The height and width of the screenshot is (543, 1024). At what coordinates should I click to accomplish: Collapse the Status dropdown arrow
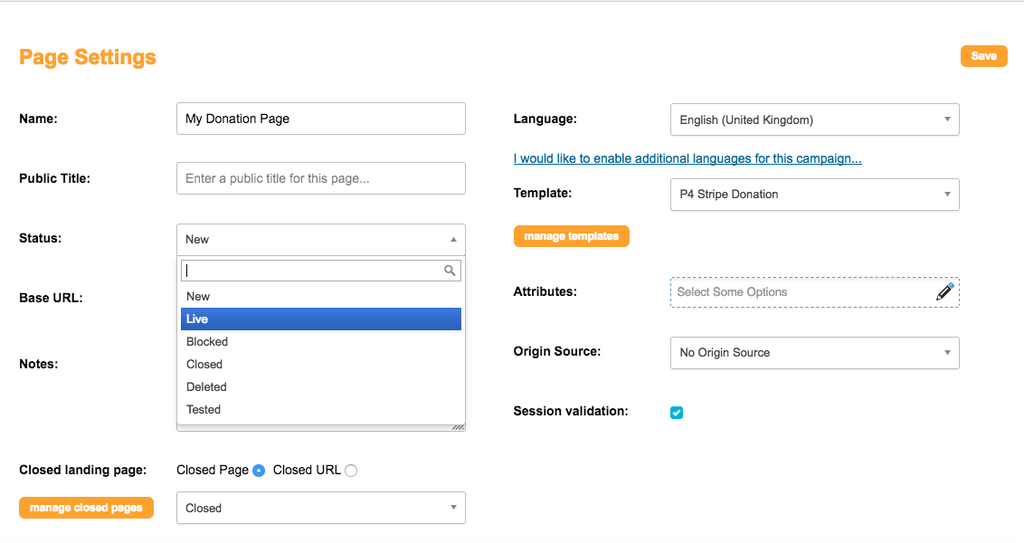(x=453, y=240)
